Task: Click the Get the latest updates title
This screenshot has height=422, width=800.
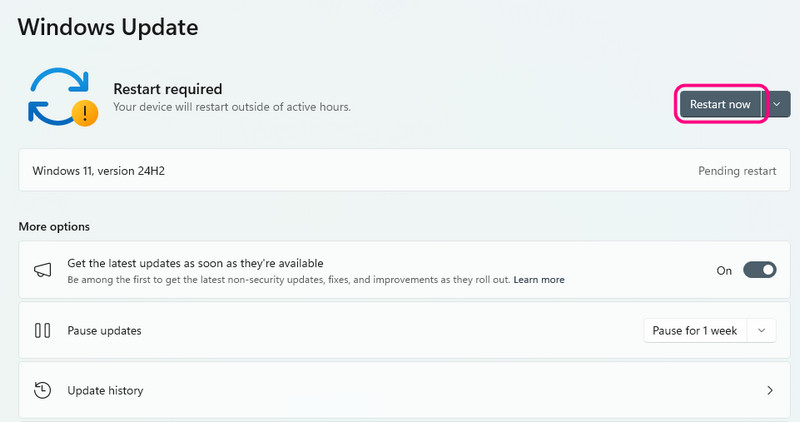Action: click(x=195, y=263)
